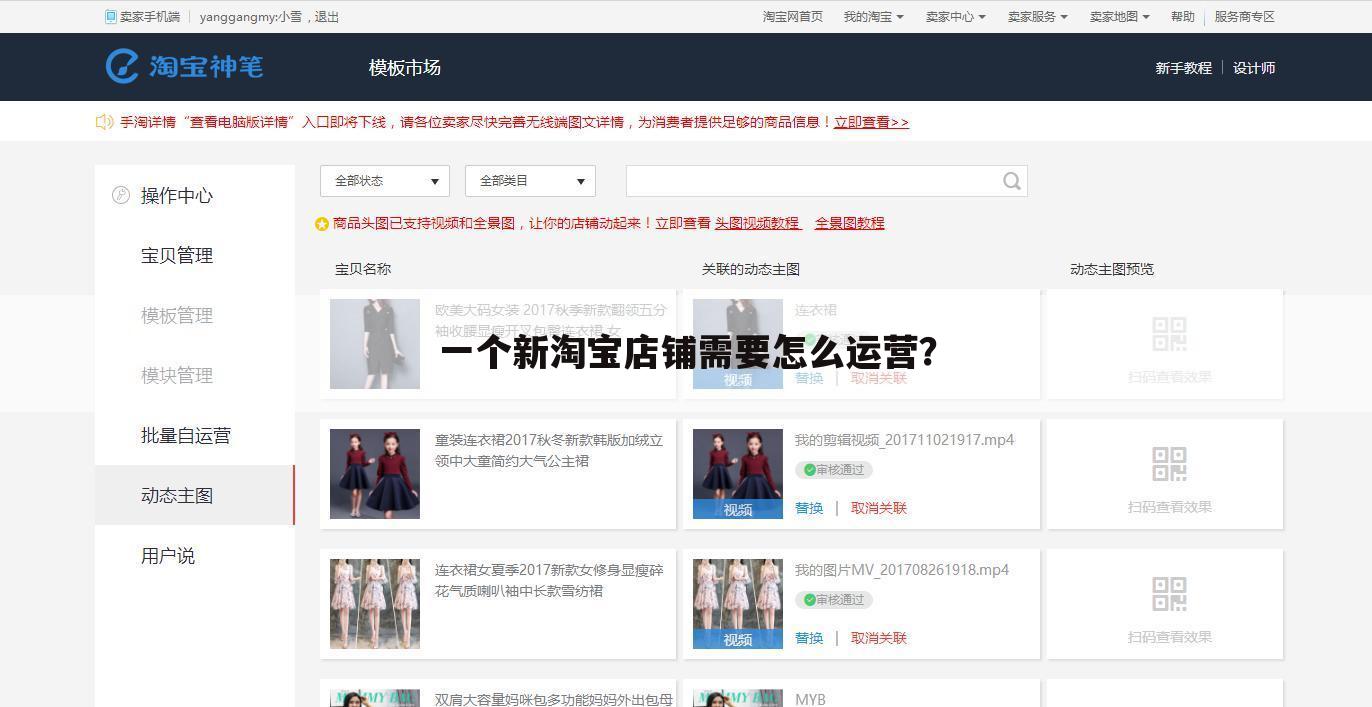This screenshot has width=1372, height=707.
Task: Click 扫码查看效果 in 童装连衣裙 row
Action: [1170, 507]
